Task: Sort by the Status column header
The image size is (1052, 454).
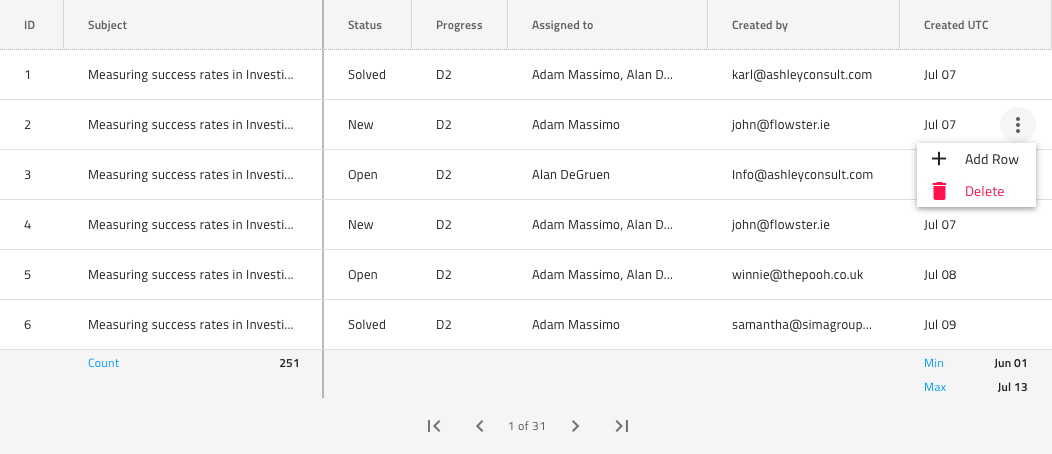Action: (x=364, y=25)
